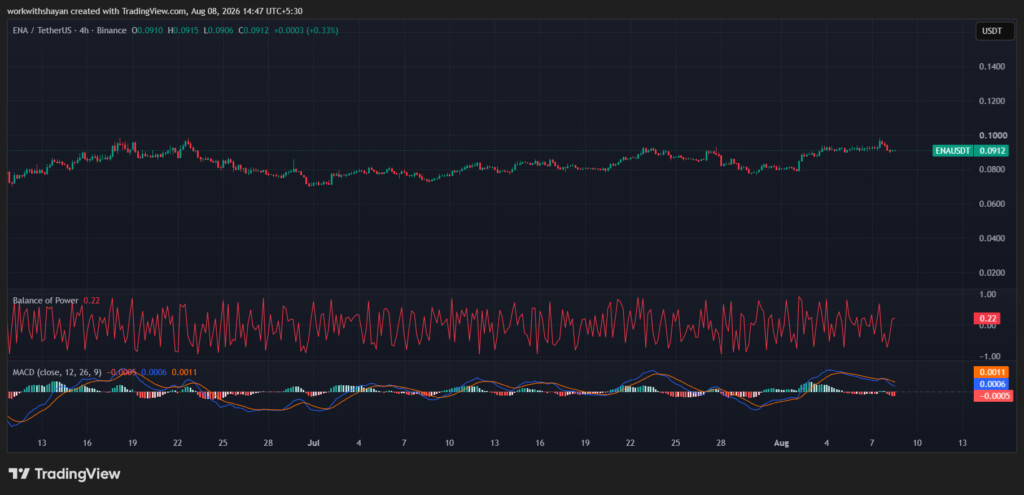Click the -1.00 Balance of Power axis label

[987, 356]
